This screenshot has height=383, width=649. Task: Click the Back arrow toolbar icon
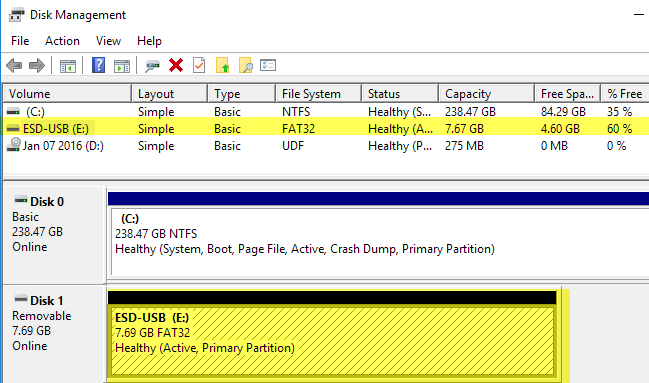[x=14, y=65]
